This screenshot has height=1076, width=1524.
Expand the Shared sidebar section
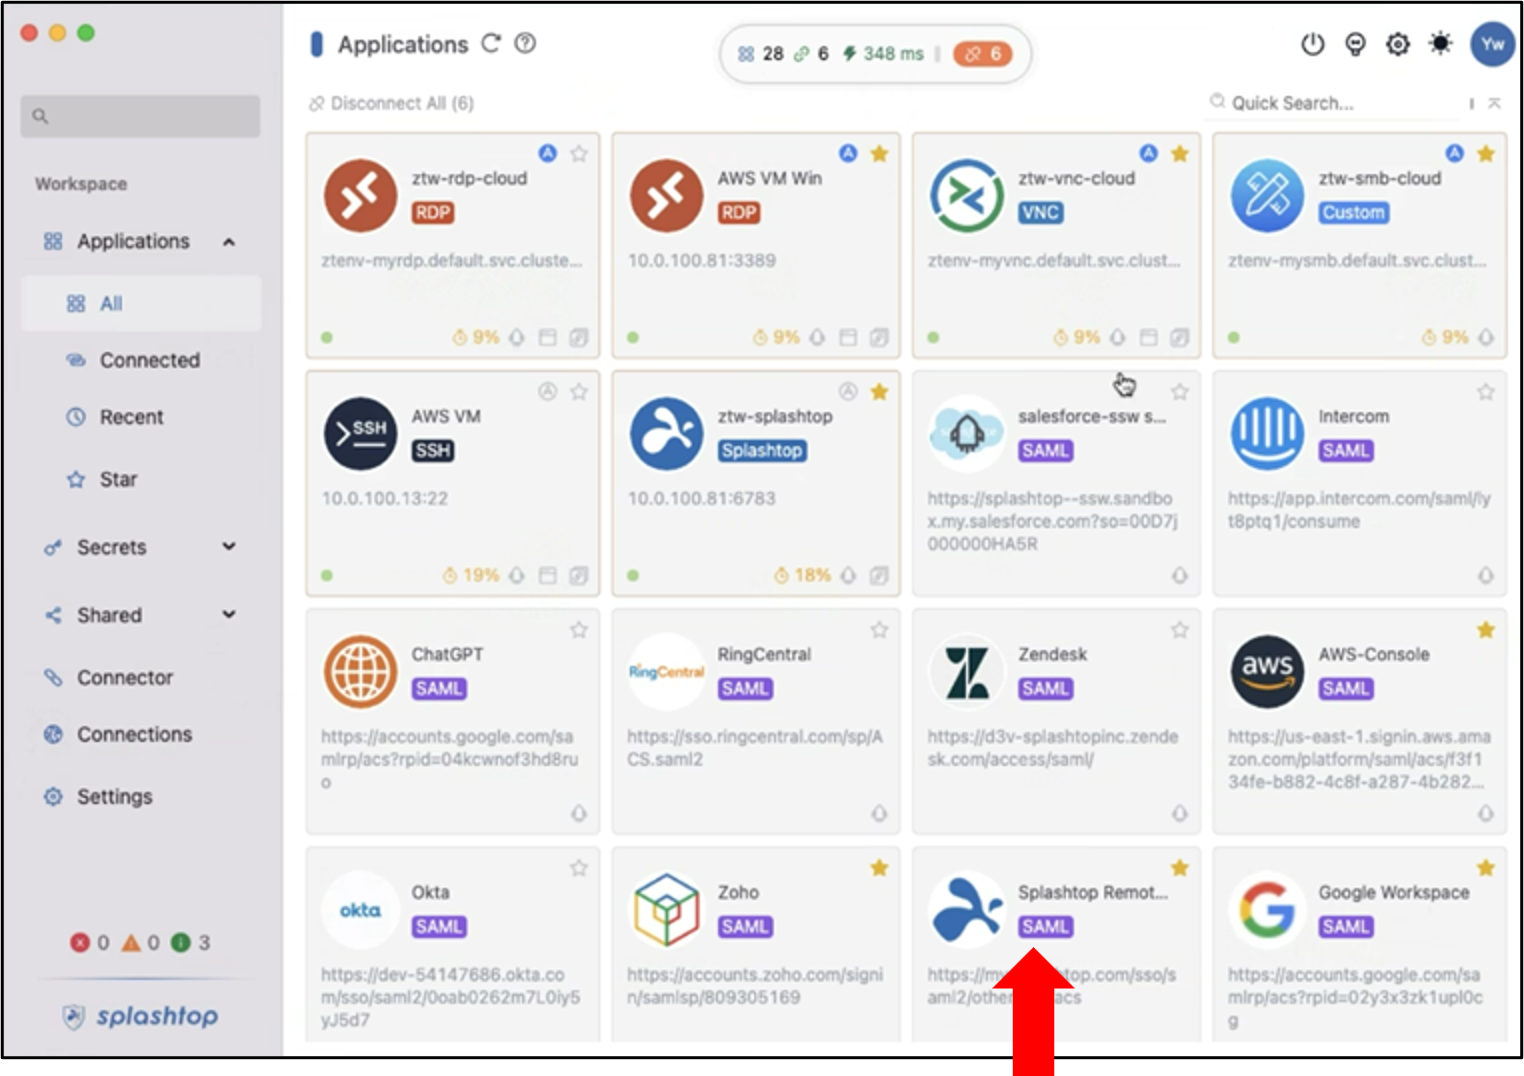229,615
